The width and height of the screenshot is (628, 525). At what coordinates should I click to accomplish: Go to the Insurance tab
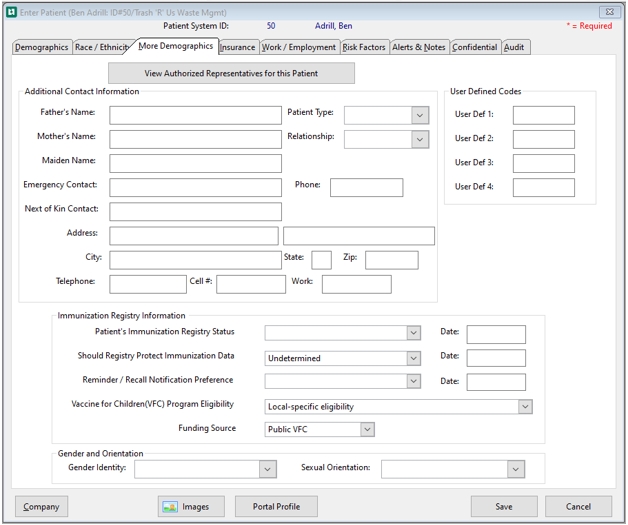click(237, 47)
